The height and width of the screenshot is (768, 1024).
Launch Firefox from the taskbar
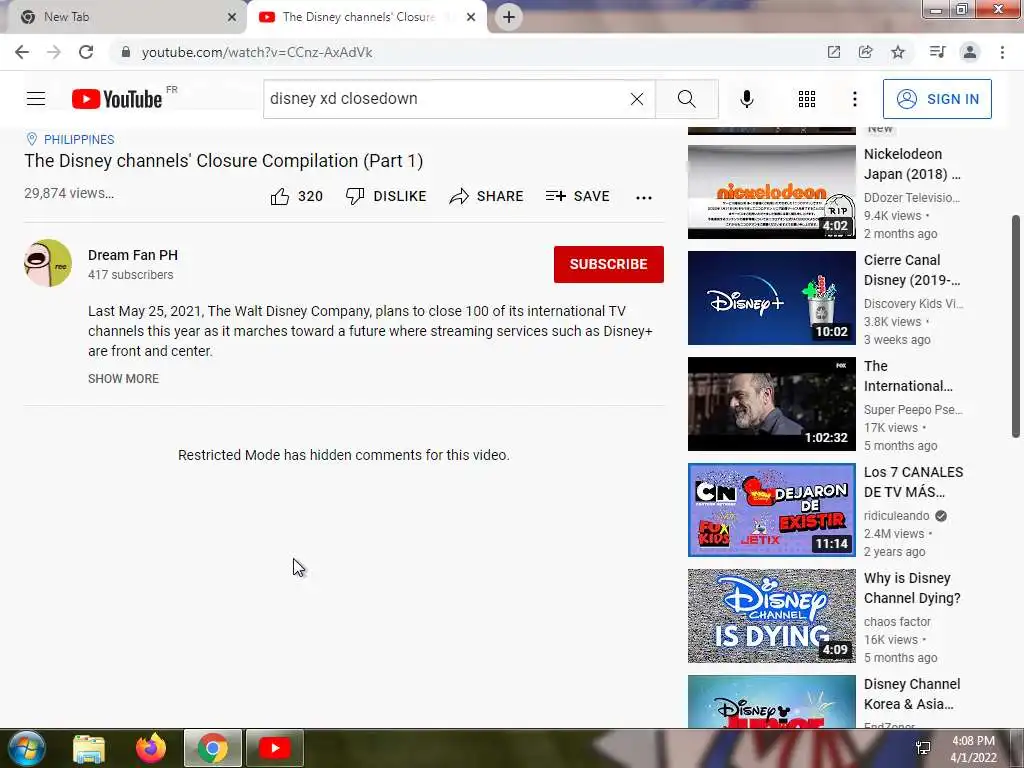pos(151,748)
